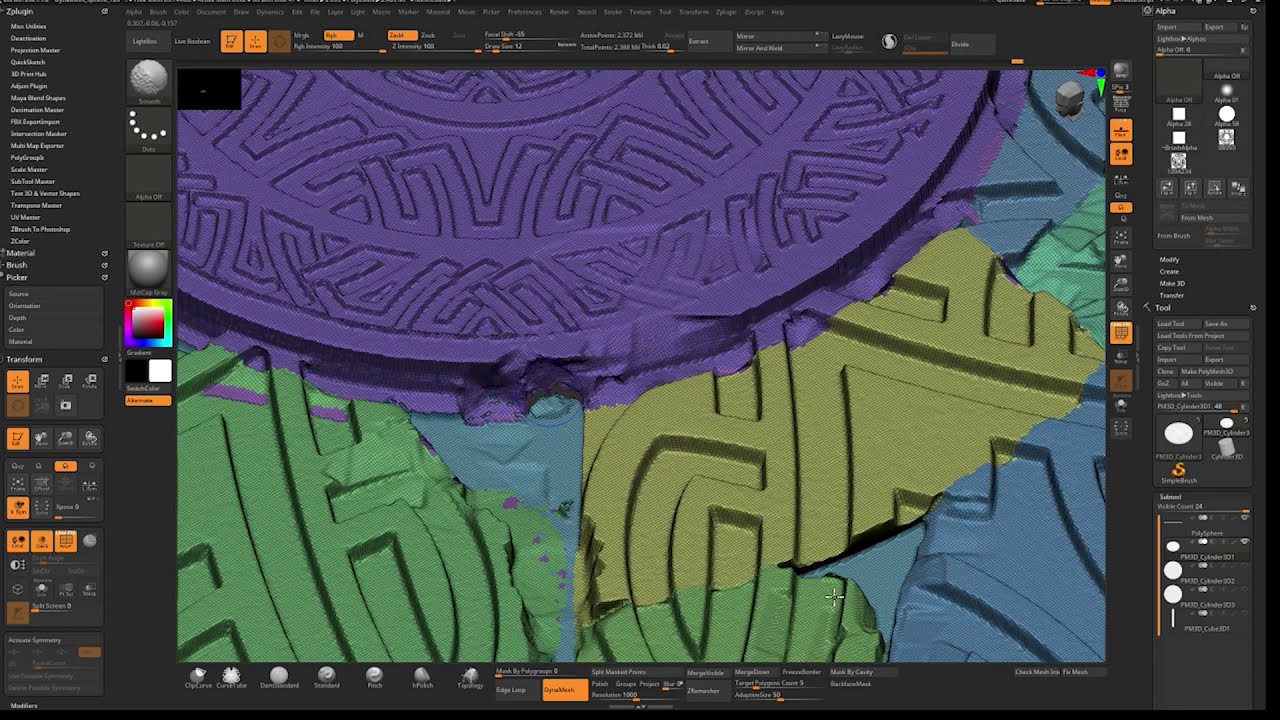Select the CurveTube brush
The height and width of the screenshot is (720, 1280).
pos(231,677)
